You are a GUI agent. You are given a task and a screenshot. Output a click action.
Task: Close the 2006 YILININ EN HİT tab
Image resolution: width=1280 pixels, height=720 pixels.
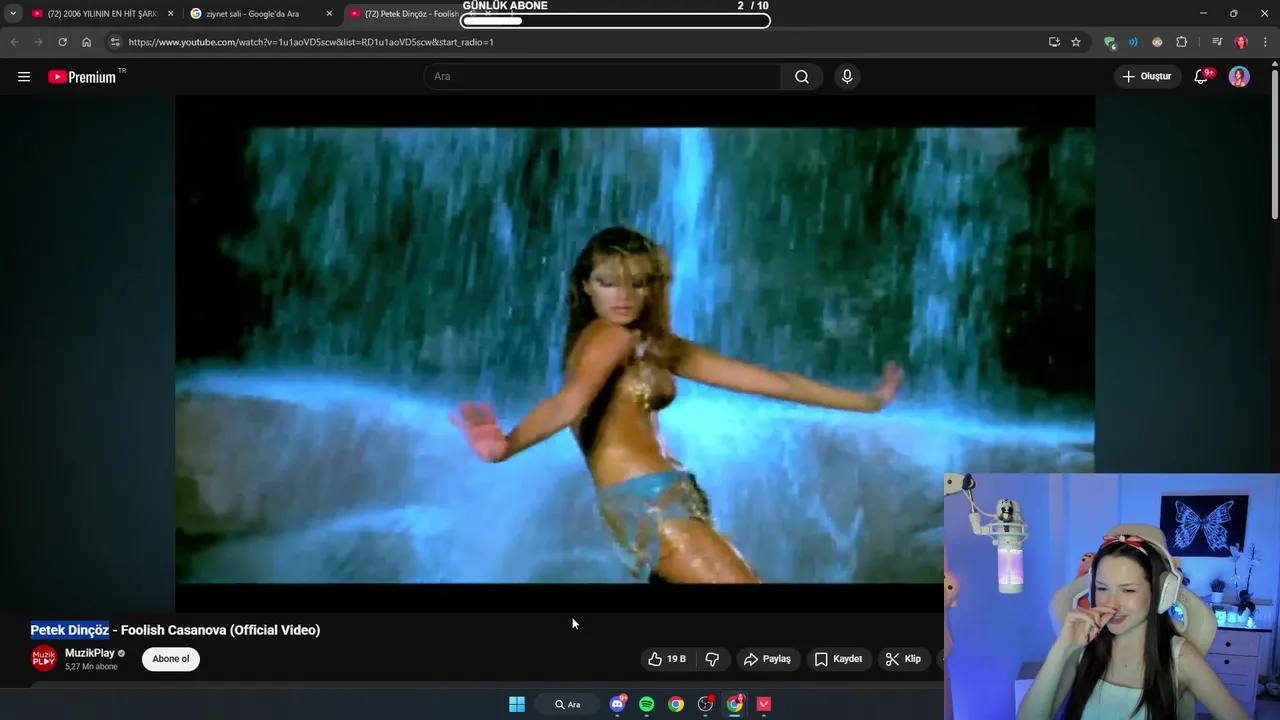coord(170,14)
